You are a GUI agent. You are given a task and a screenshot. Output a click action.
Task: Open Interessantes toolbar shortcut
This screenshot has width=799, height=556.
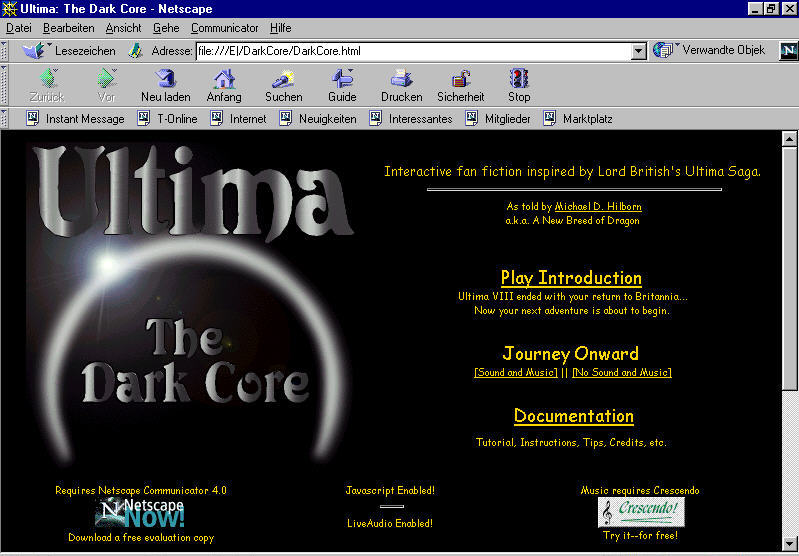[x=411, y=119]
